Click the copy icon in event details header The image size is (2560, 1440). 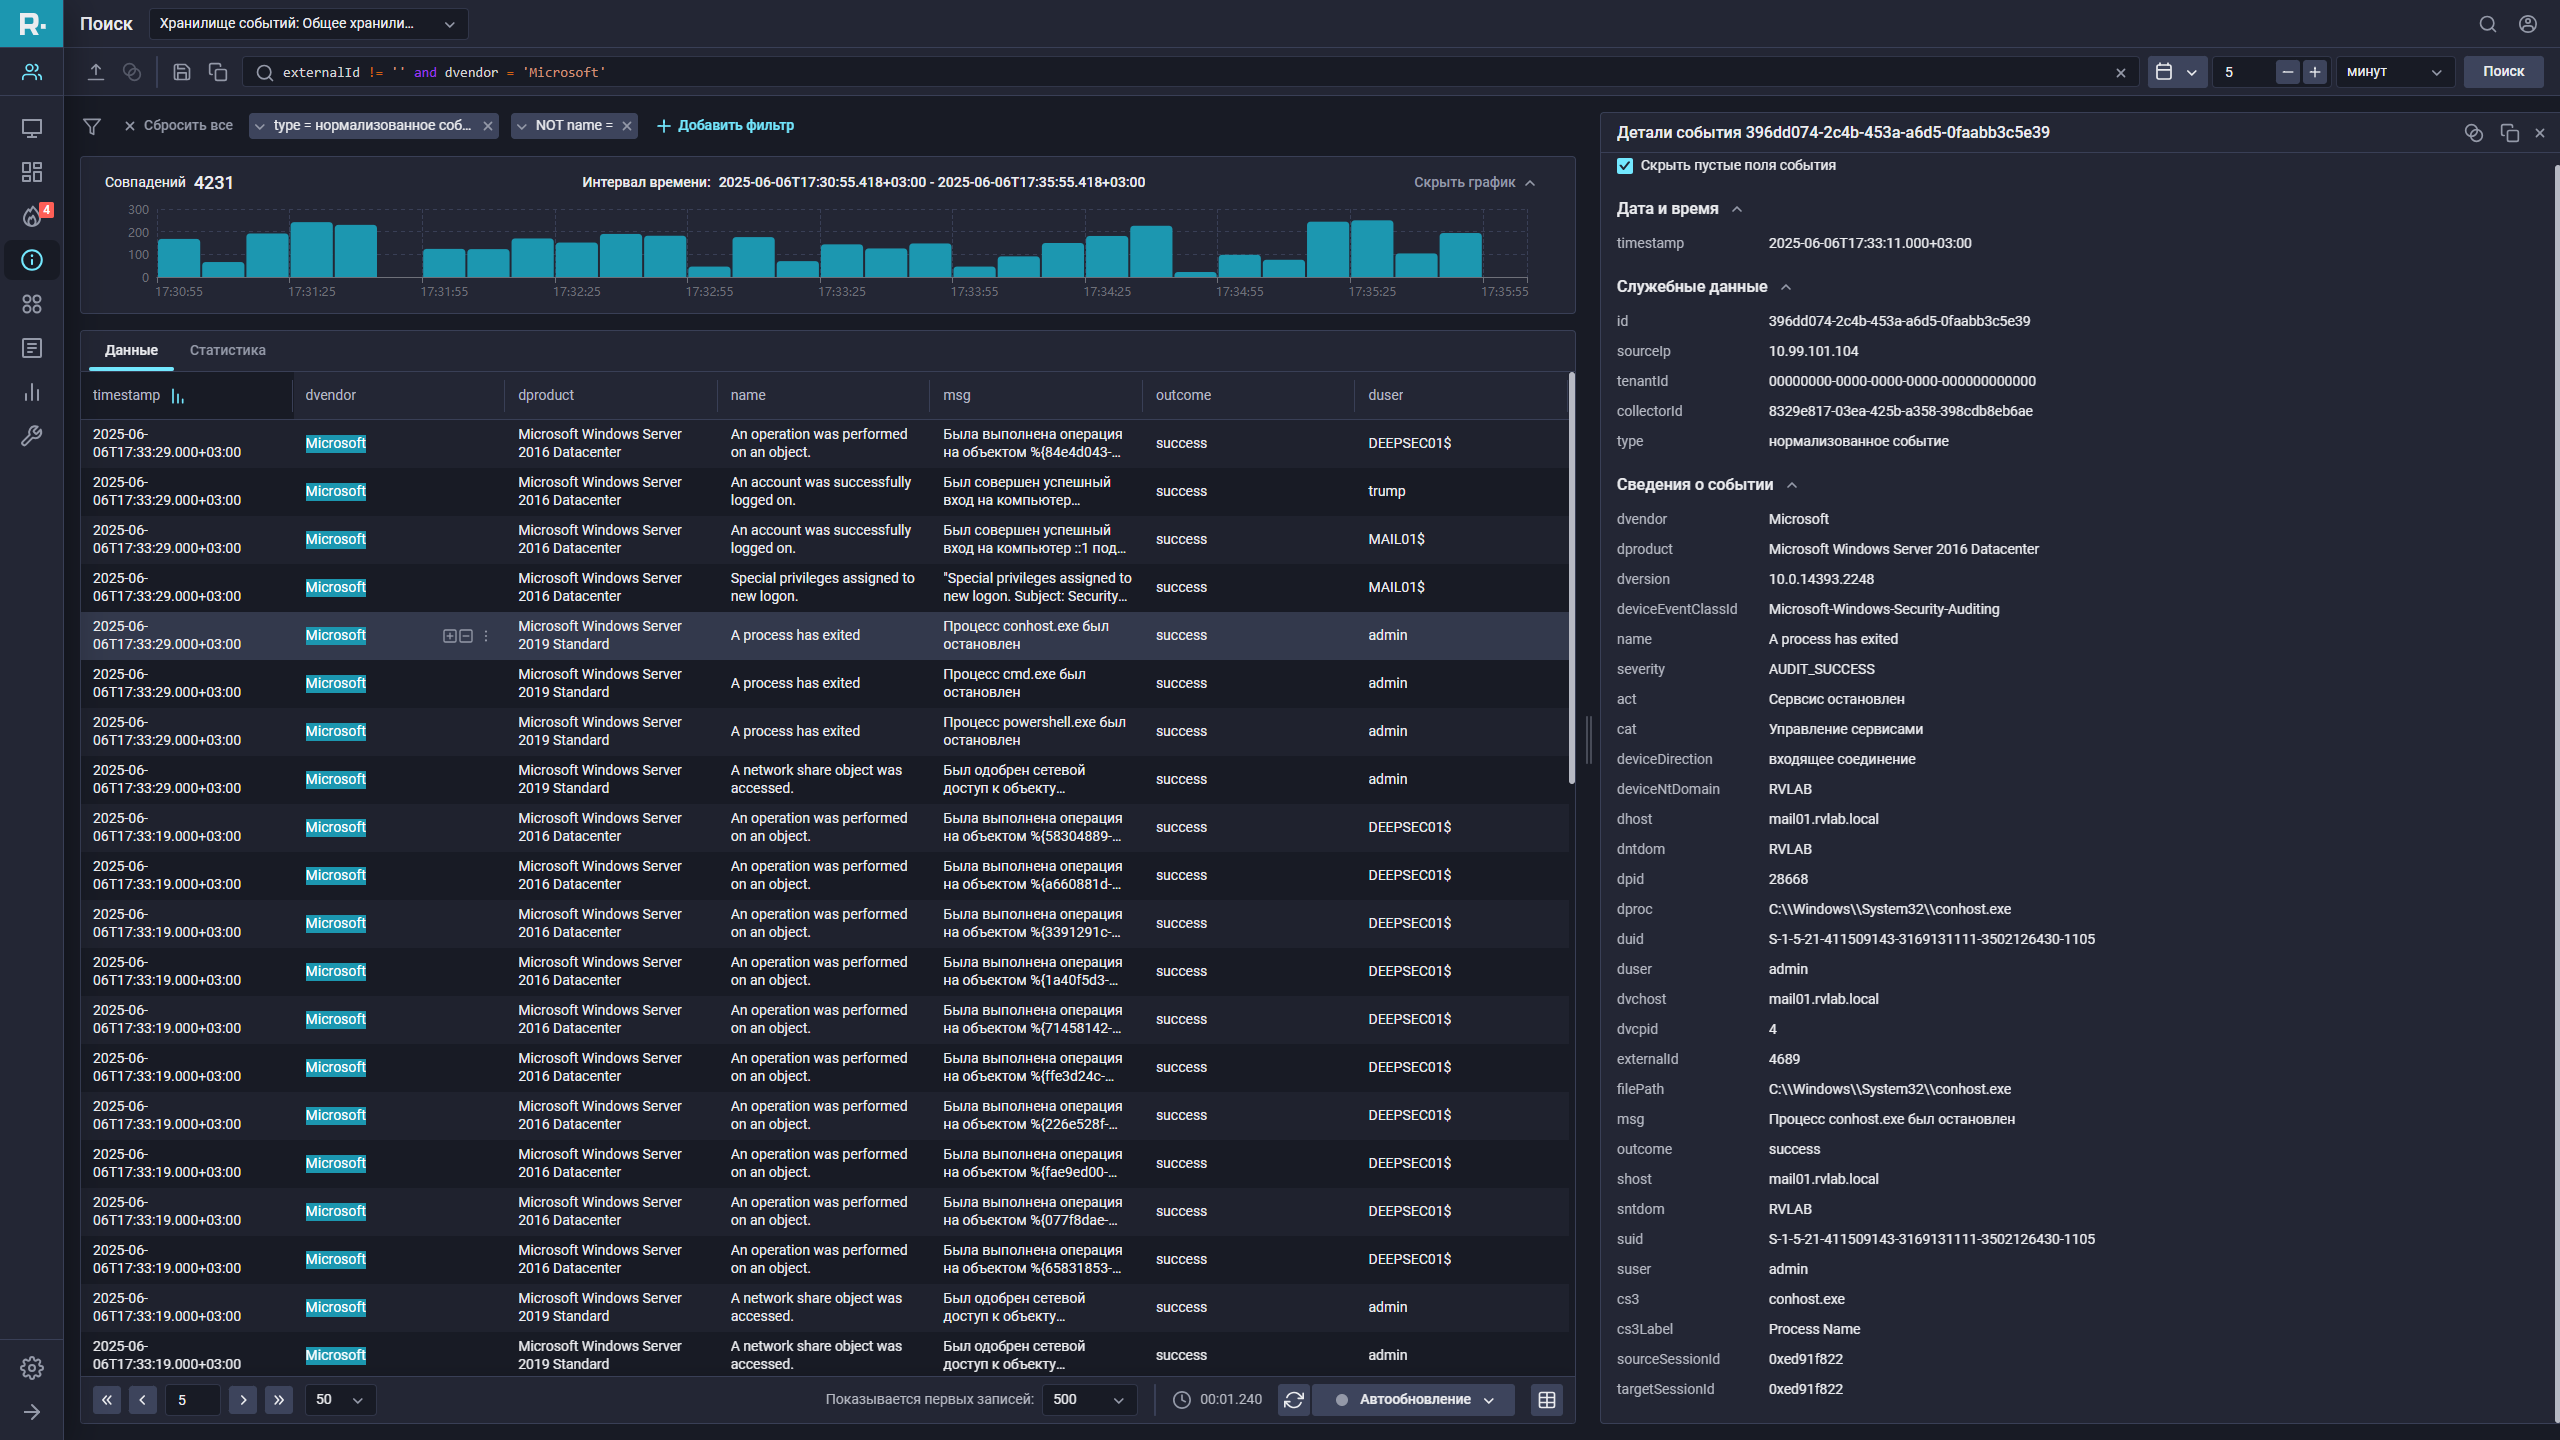pos(2509,133)
